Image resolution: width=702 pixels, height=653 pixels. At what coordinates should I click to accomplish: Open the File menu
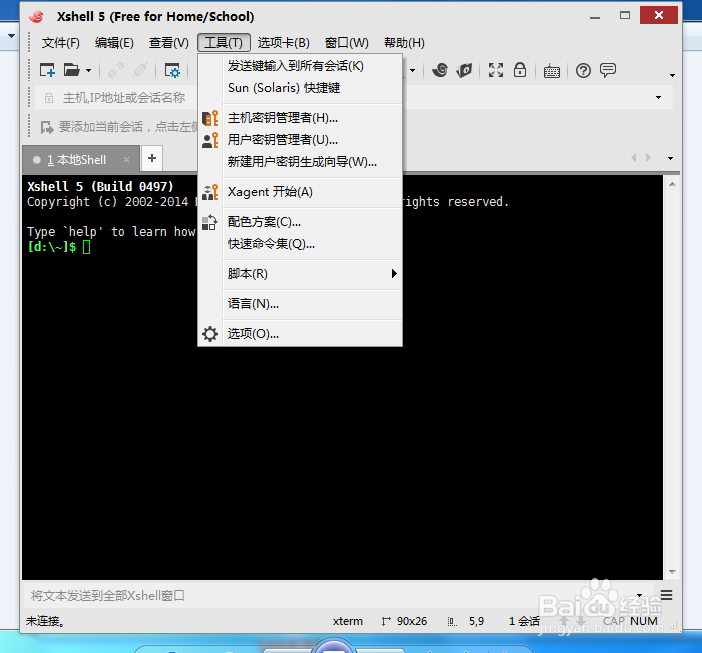point(60,43)
